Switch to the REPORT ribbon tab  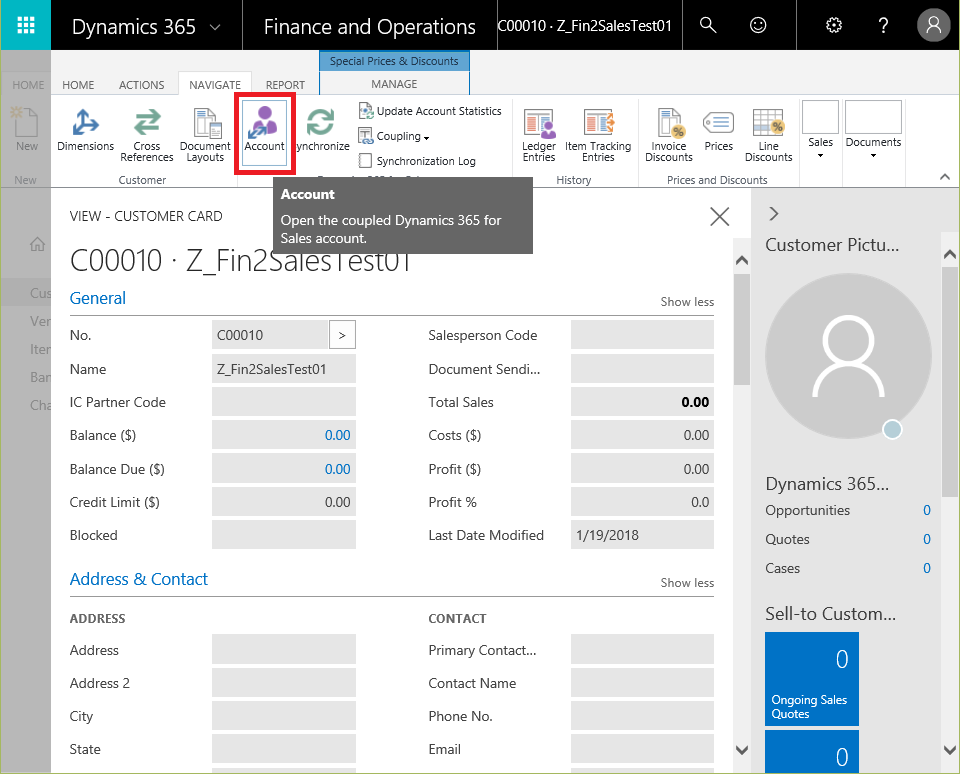(285, 85)
